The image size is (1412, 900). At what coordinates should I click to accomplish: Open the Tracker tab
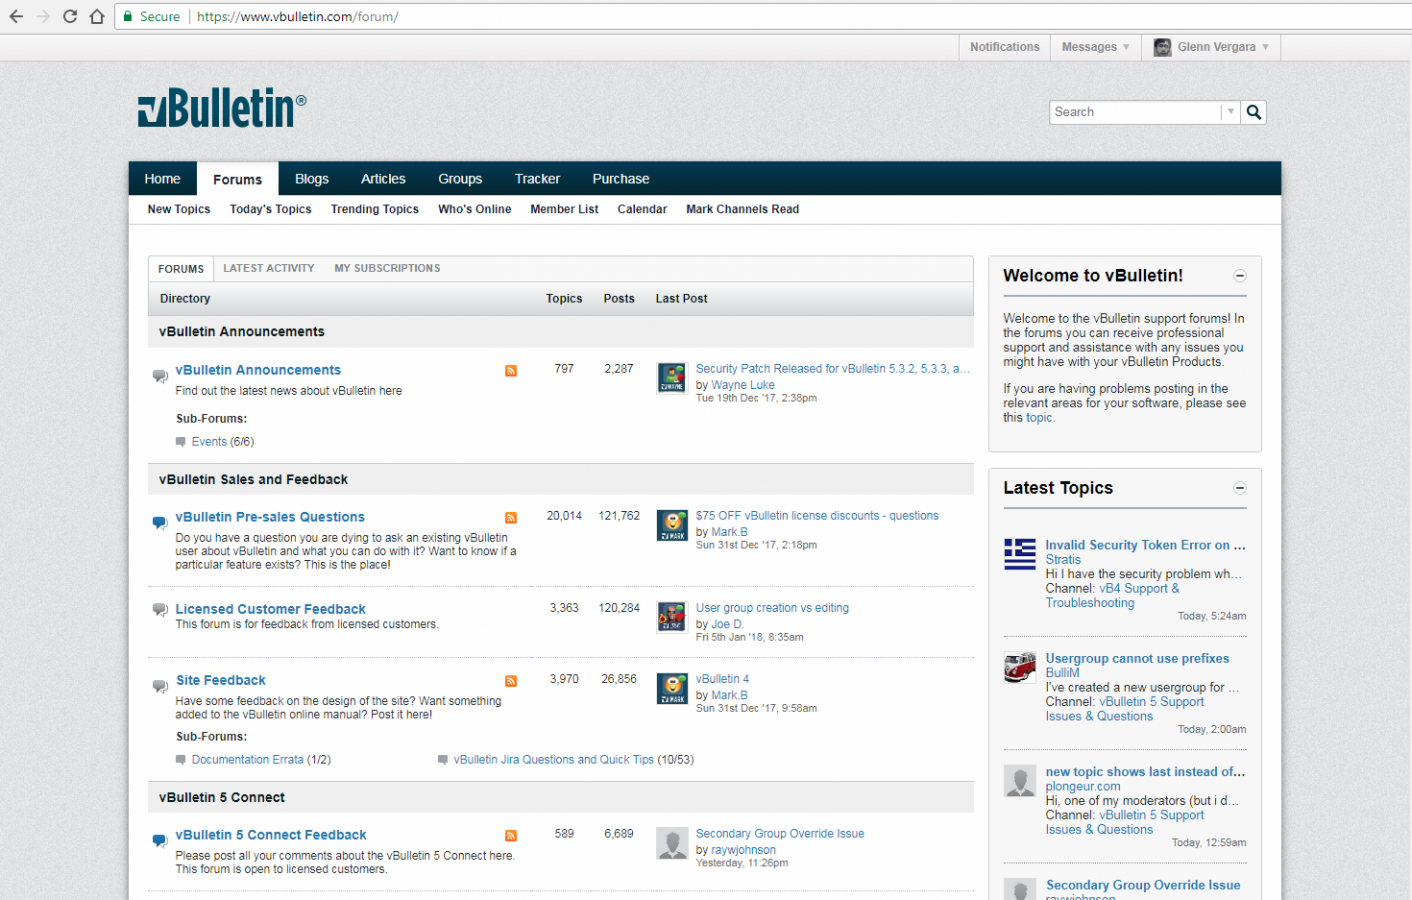tap(537, 179)
